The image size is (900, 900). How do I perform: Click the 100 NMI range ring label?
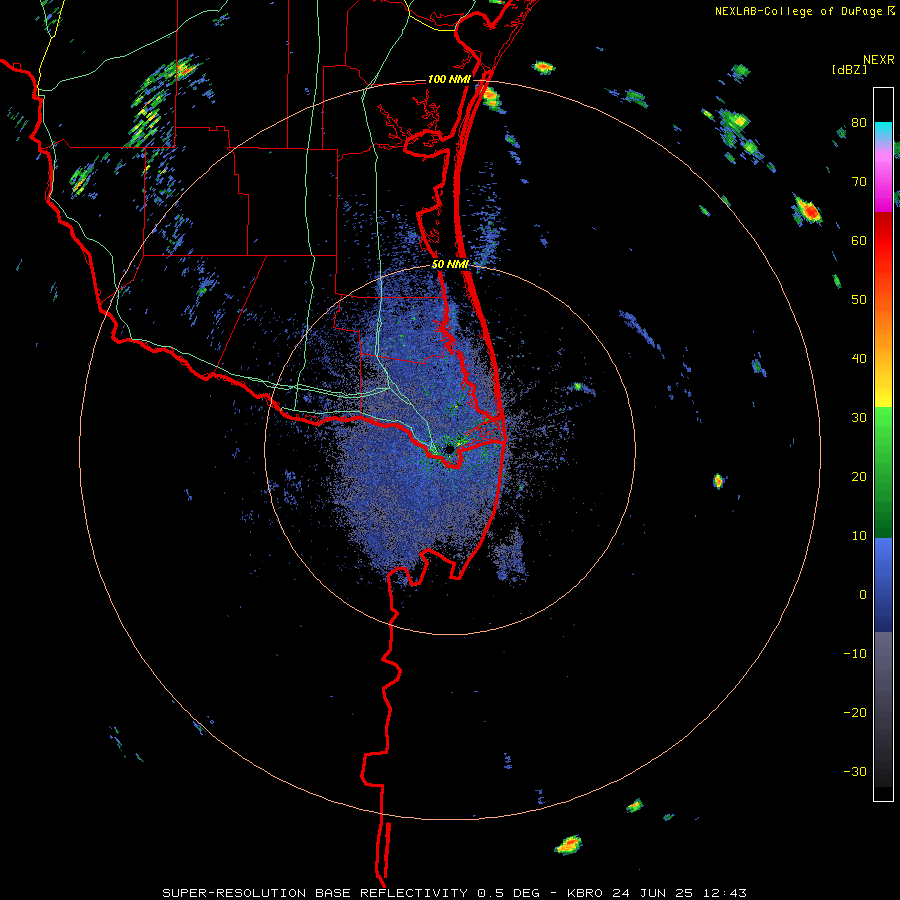tap(449, 79)
